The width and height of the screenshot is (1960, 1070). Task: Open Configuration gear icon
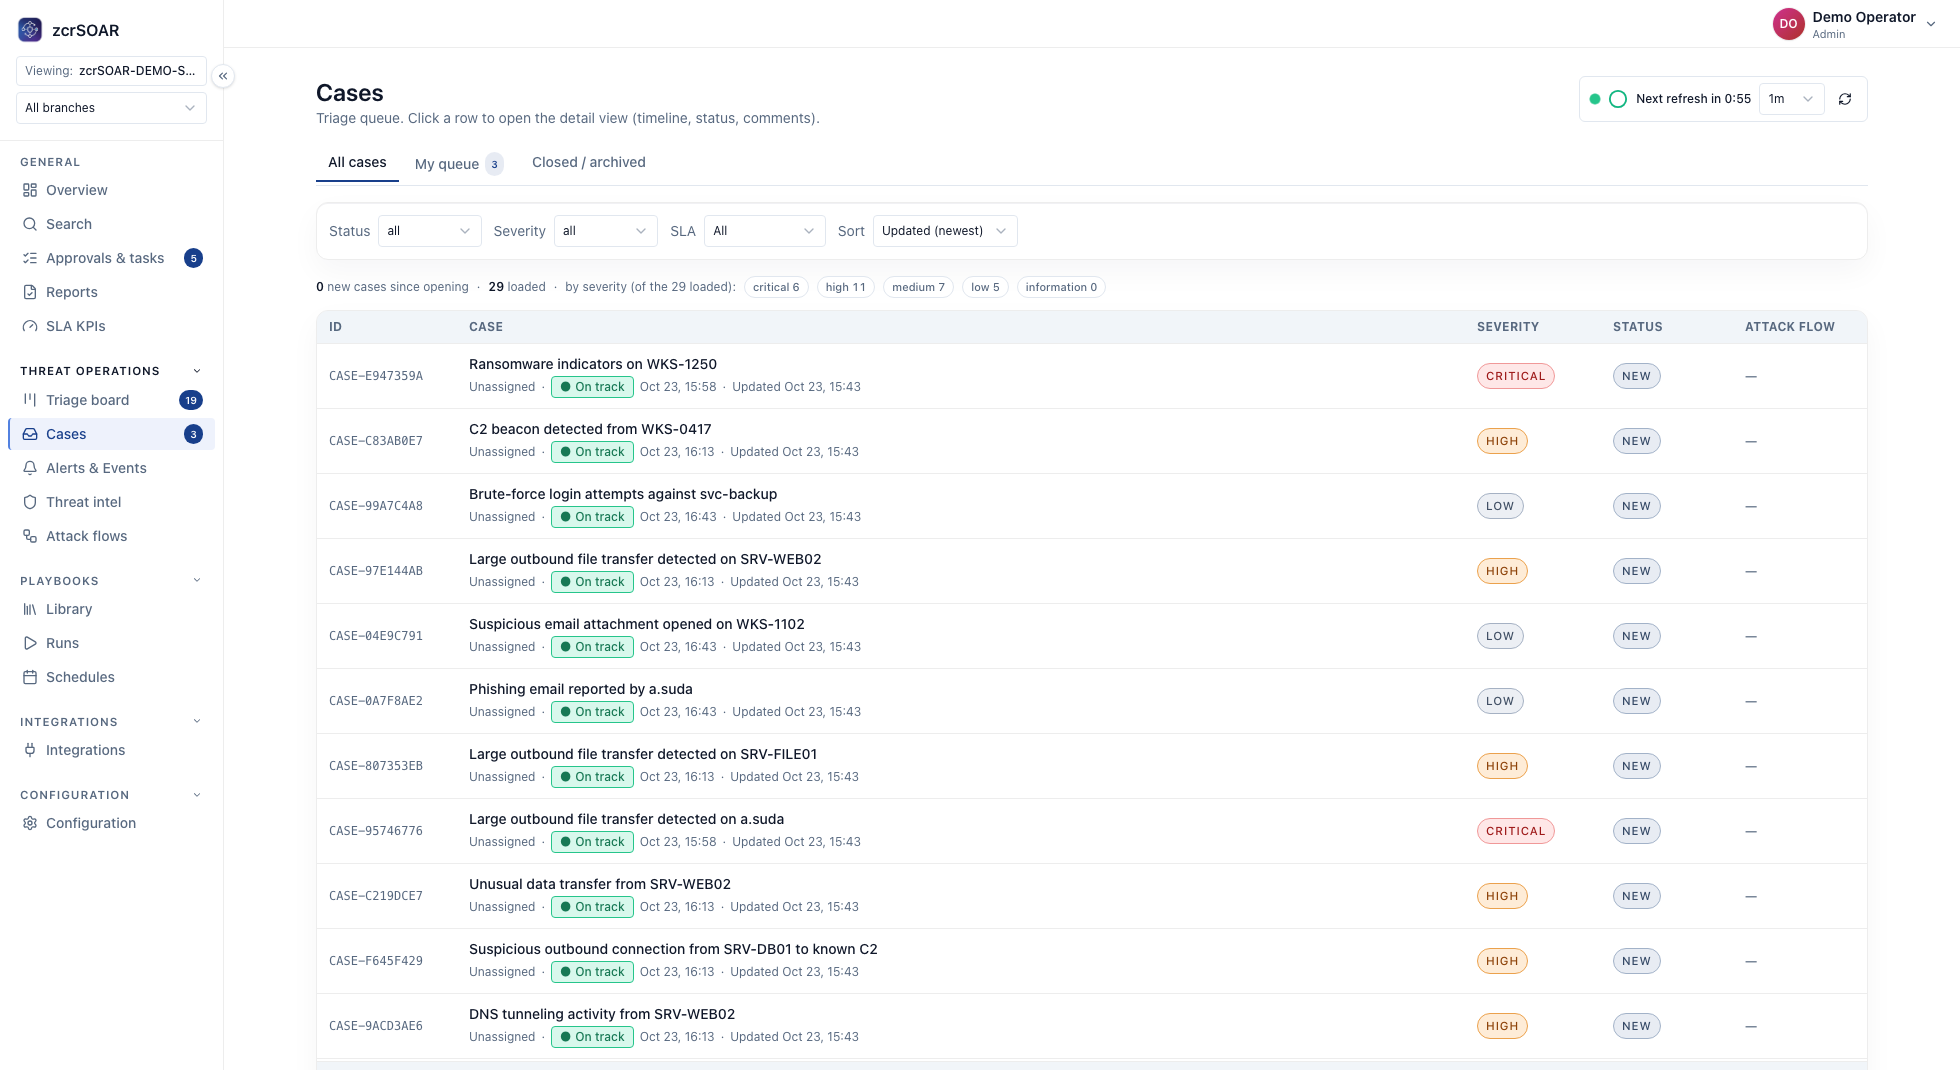pyautogui.click(x=30, y=823)
